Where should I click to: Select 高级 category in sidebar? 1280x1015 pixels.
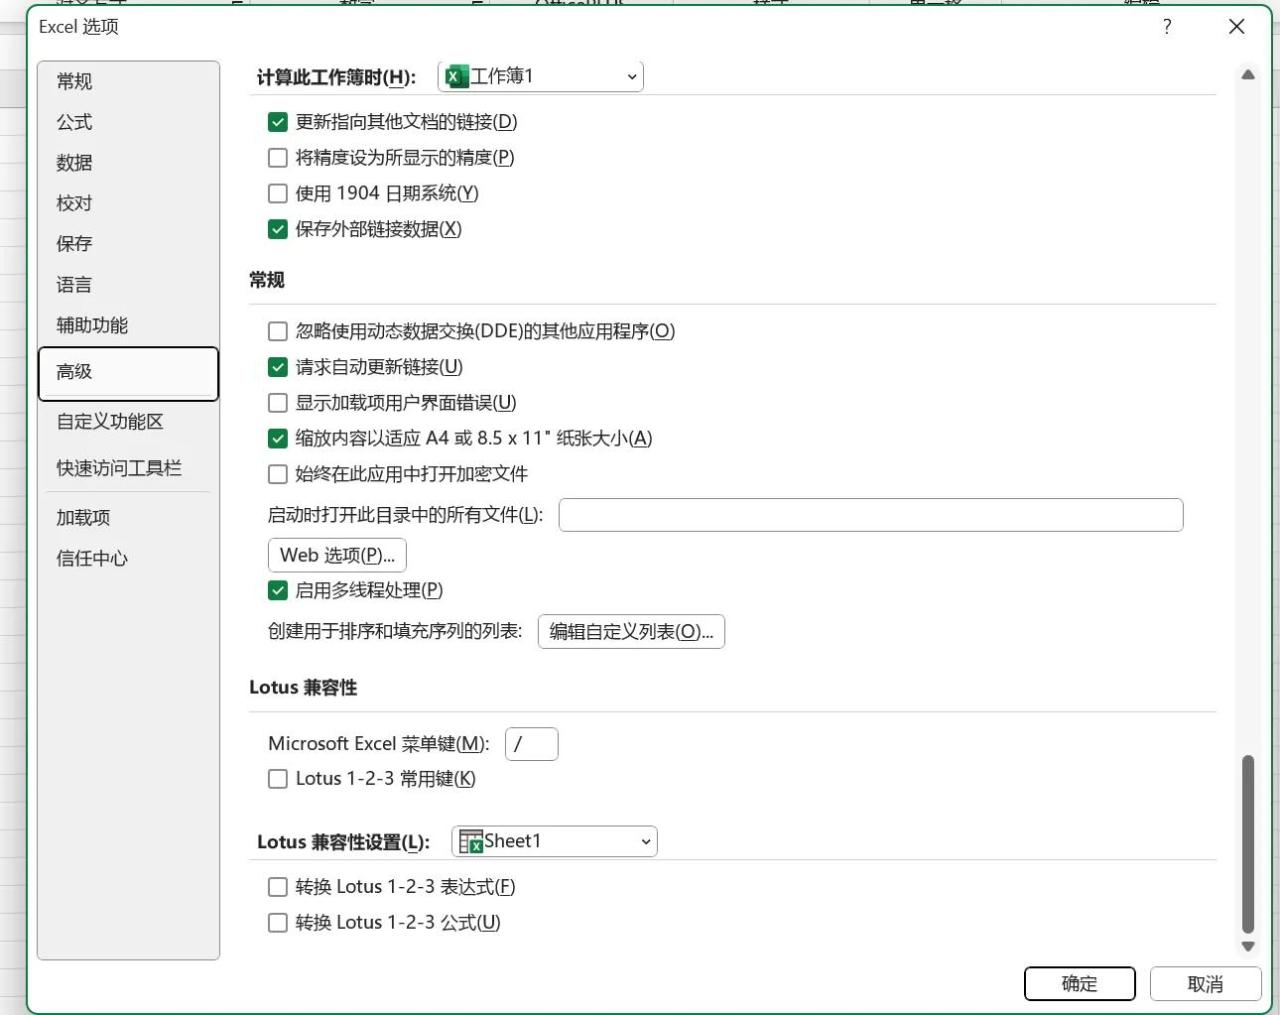click(128, 373)
